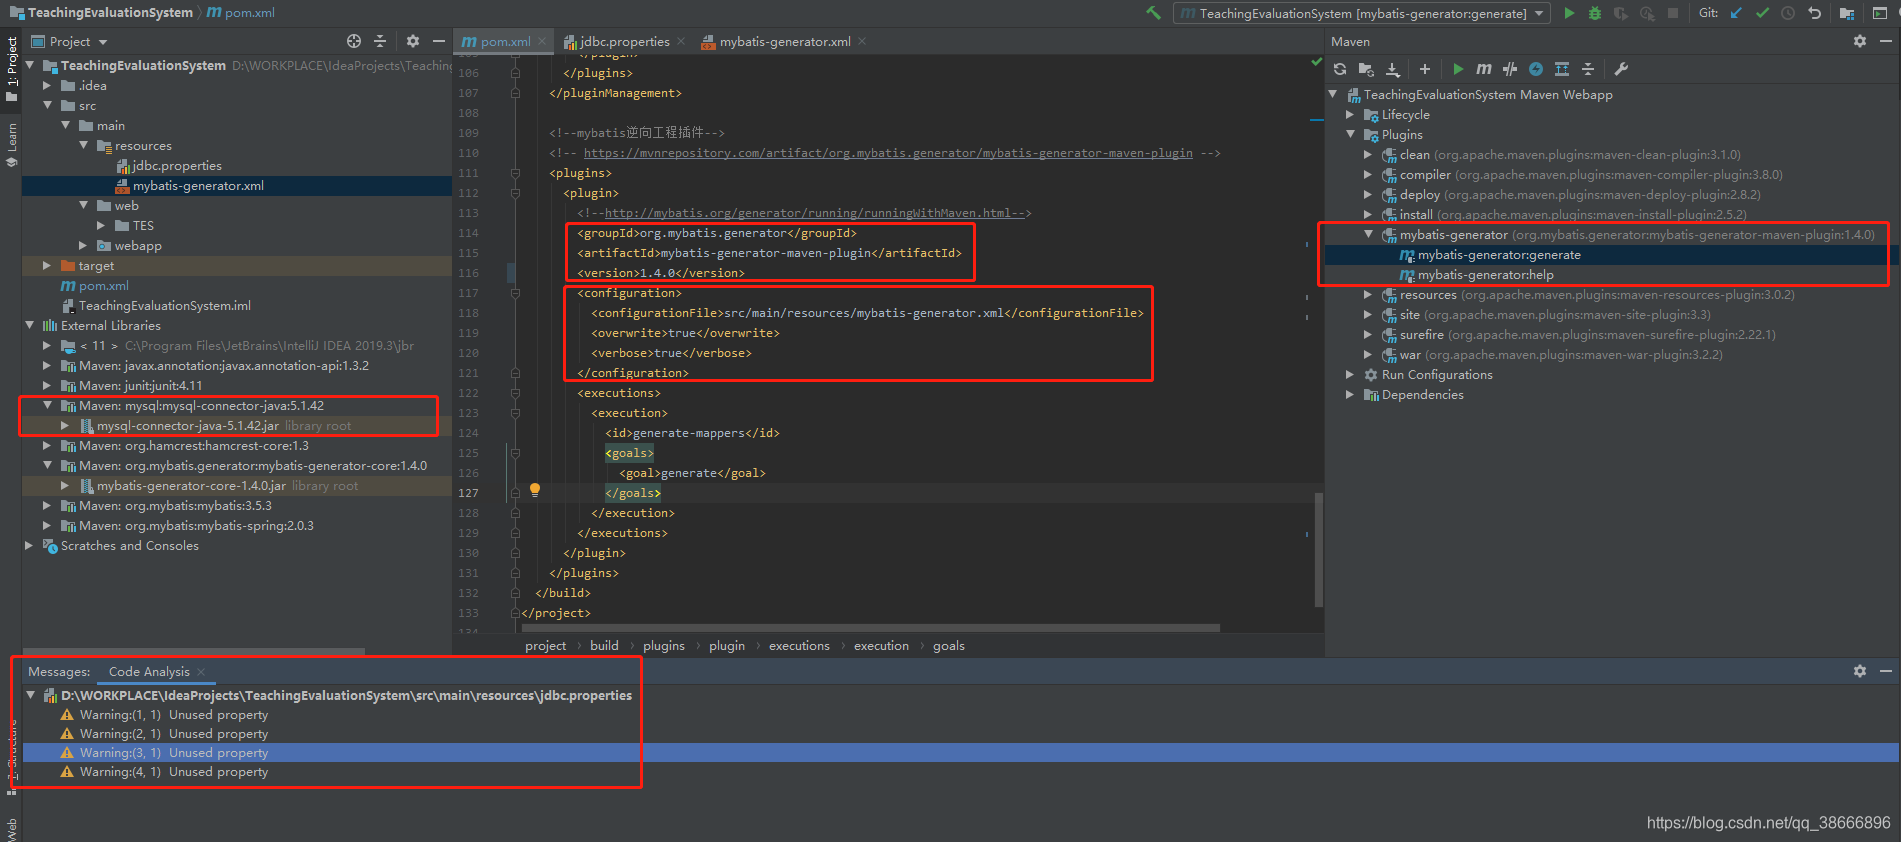
Task: Collapse mysql-connector-java library node
Action: 47,405
